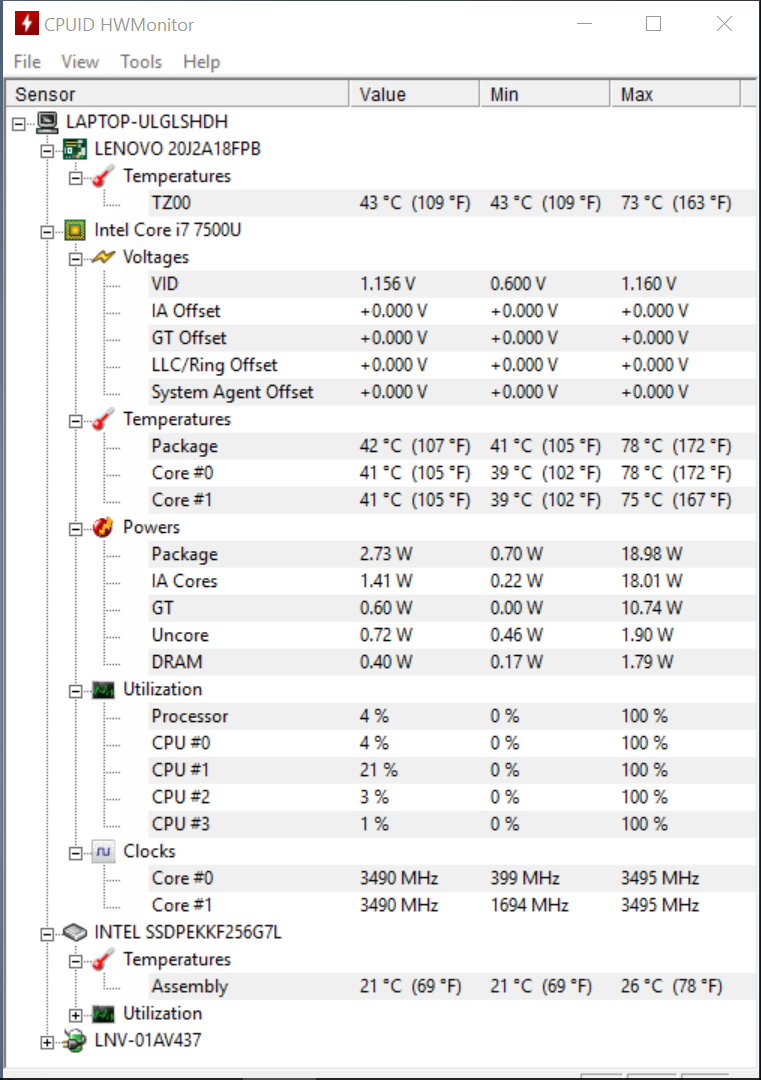Expand the SSD Utilization node

tap(76, 1015)
